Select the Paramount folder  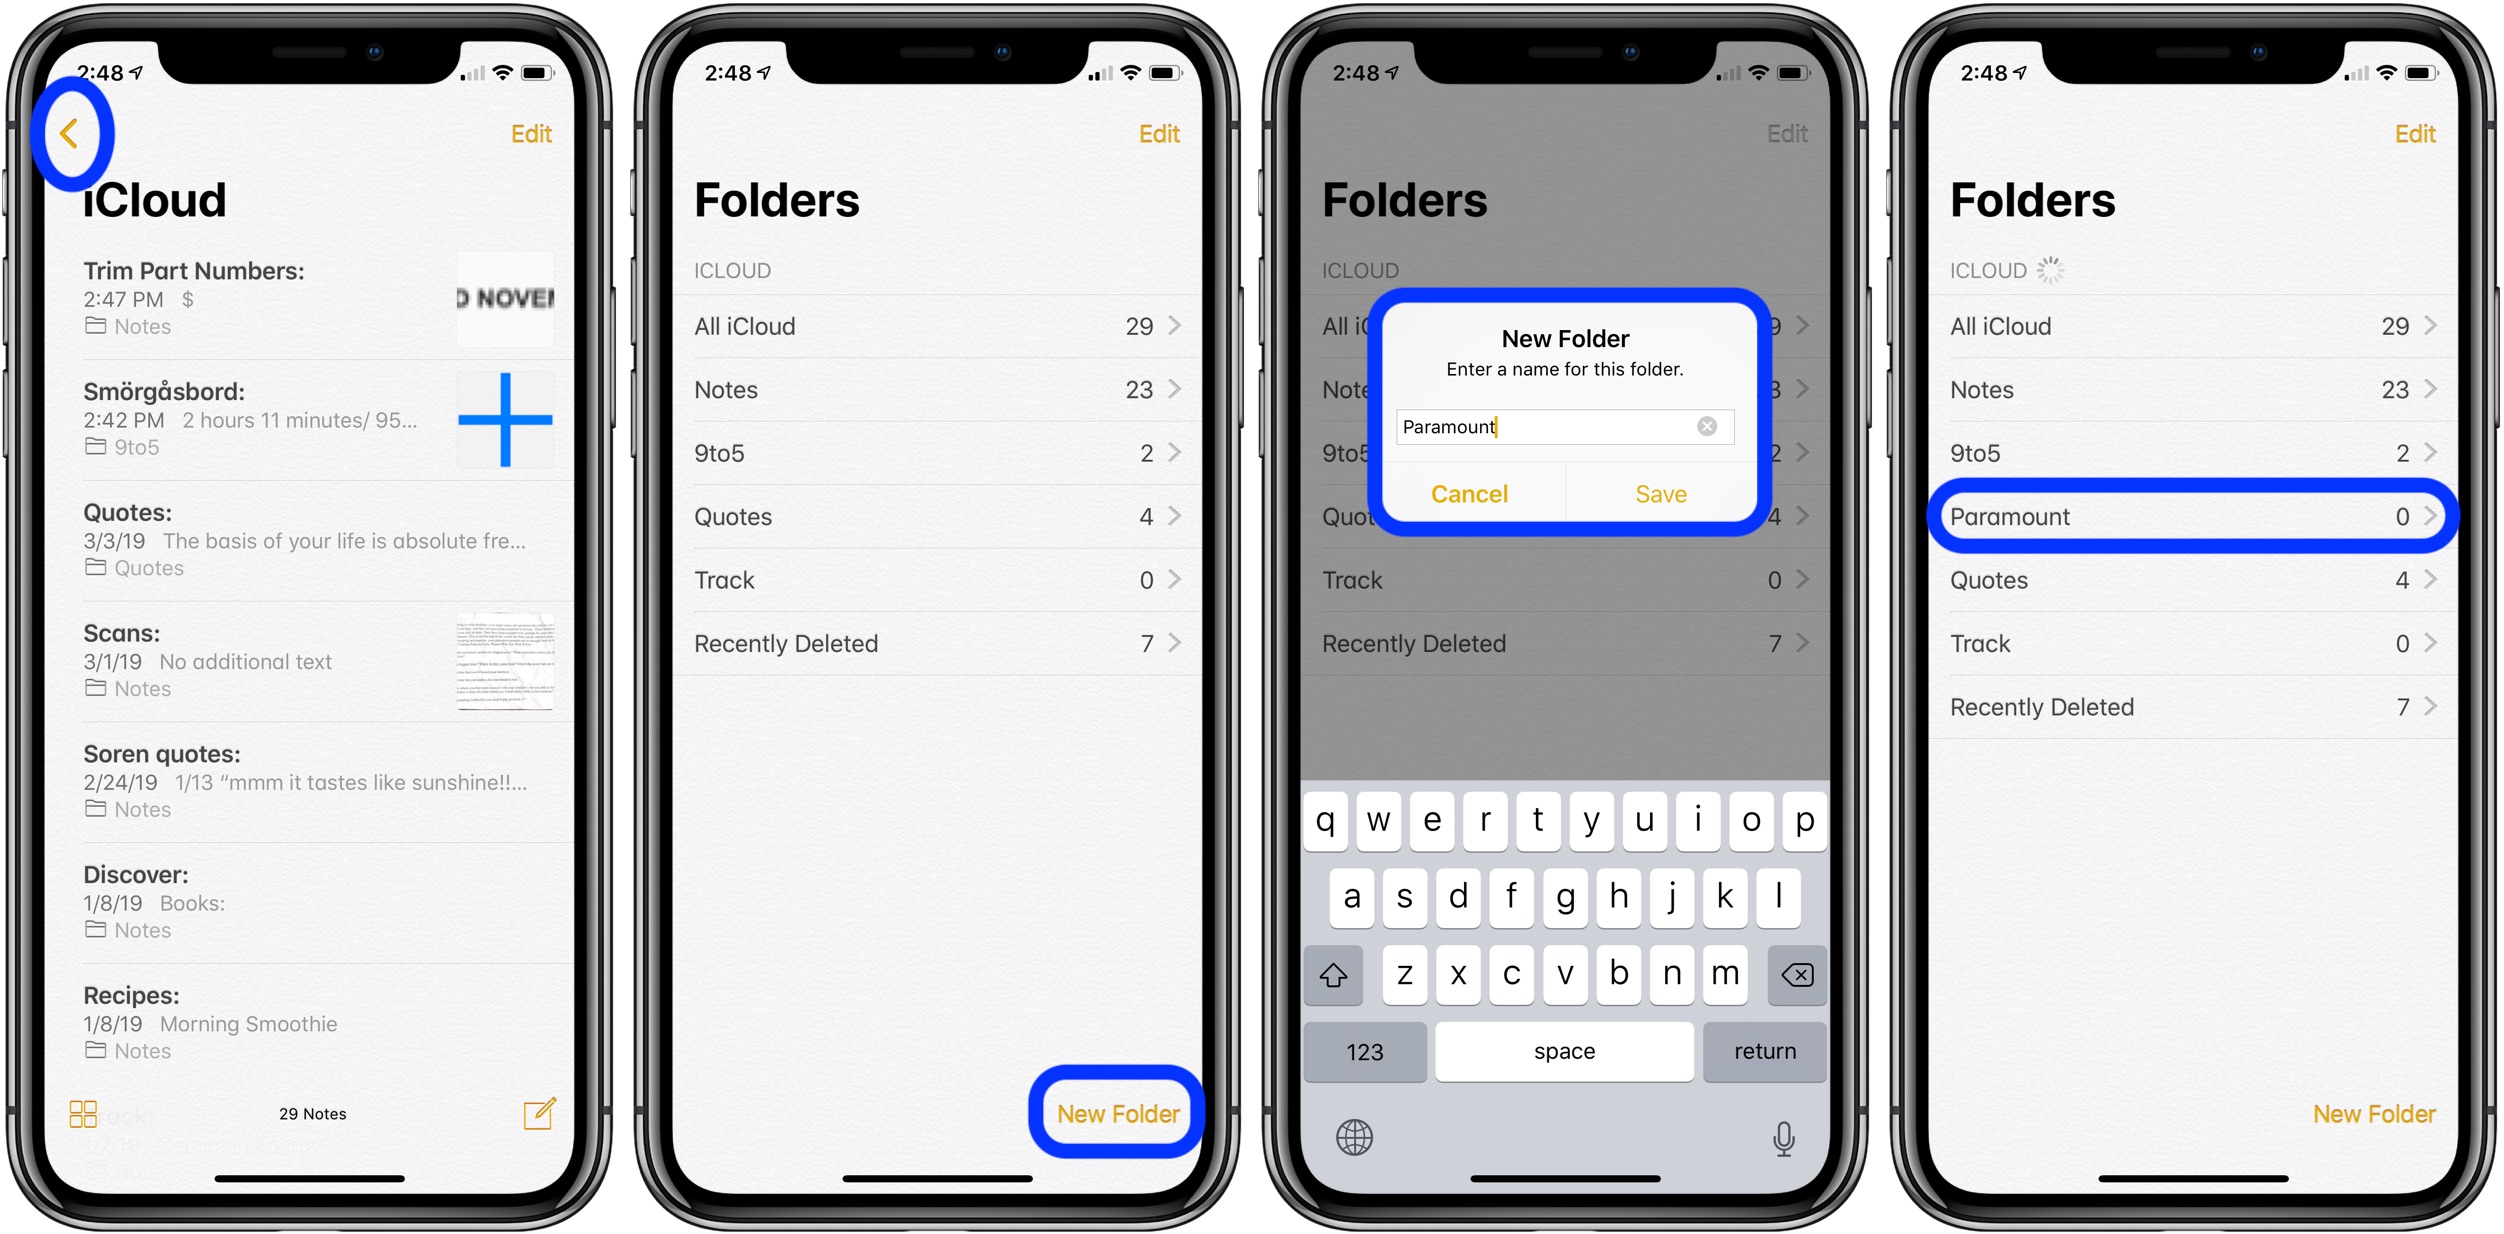click(x=2189, y=516)
